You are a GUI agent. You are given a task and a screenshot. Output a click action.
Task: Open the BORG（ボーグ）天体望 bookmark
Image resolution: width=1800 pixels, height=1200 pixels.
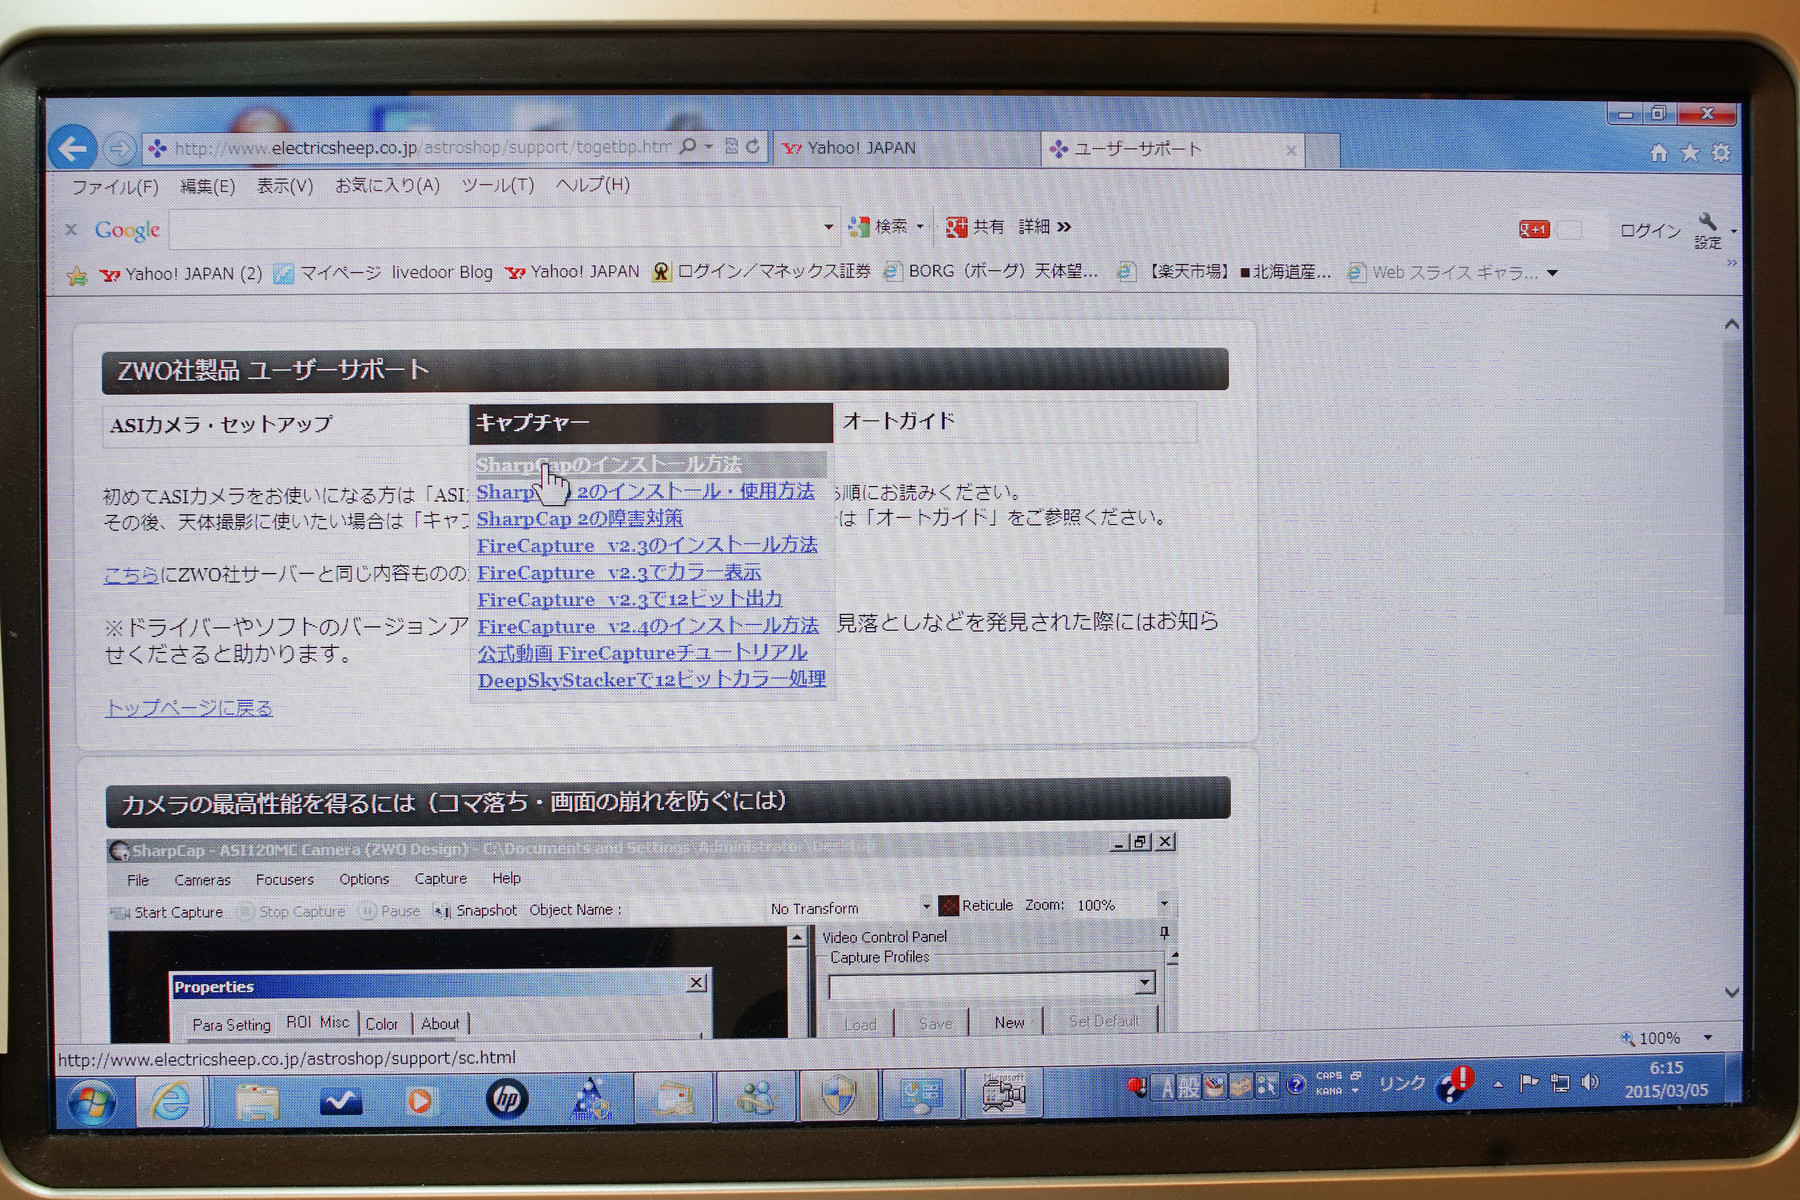pyautogui.click(x=992, y=271)
